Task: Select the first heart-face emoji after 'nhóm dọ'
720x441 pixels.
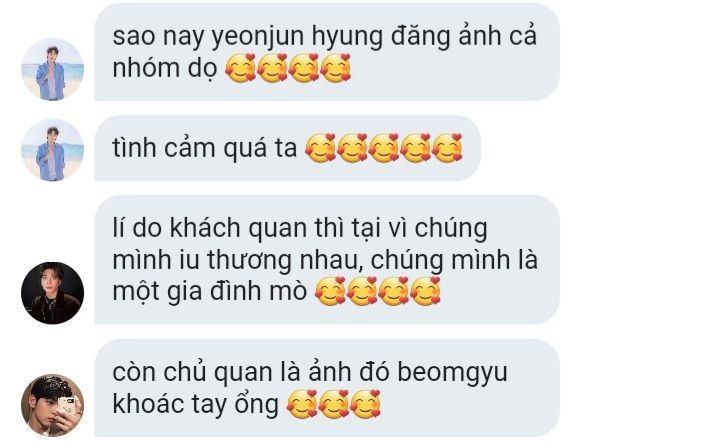Action: click(240, 68)
